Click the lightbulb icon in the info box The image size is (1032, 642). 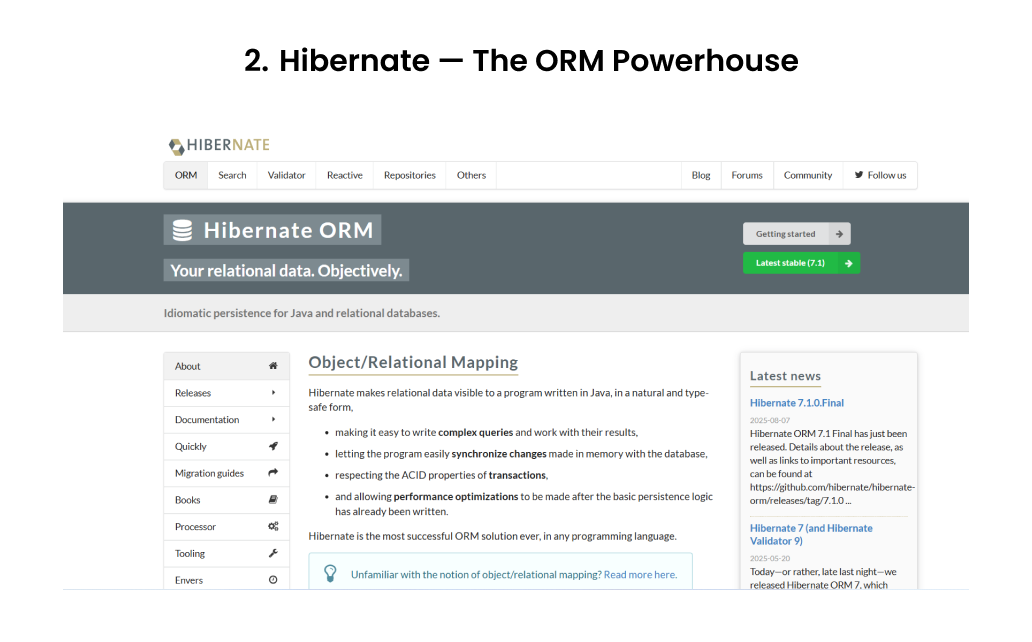[x=332, y=571]
